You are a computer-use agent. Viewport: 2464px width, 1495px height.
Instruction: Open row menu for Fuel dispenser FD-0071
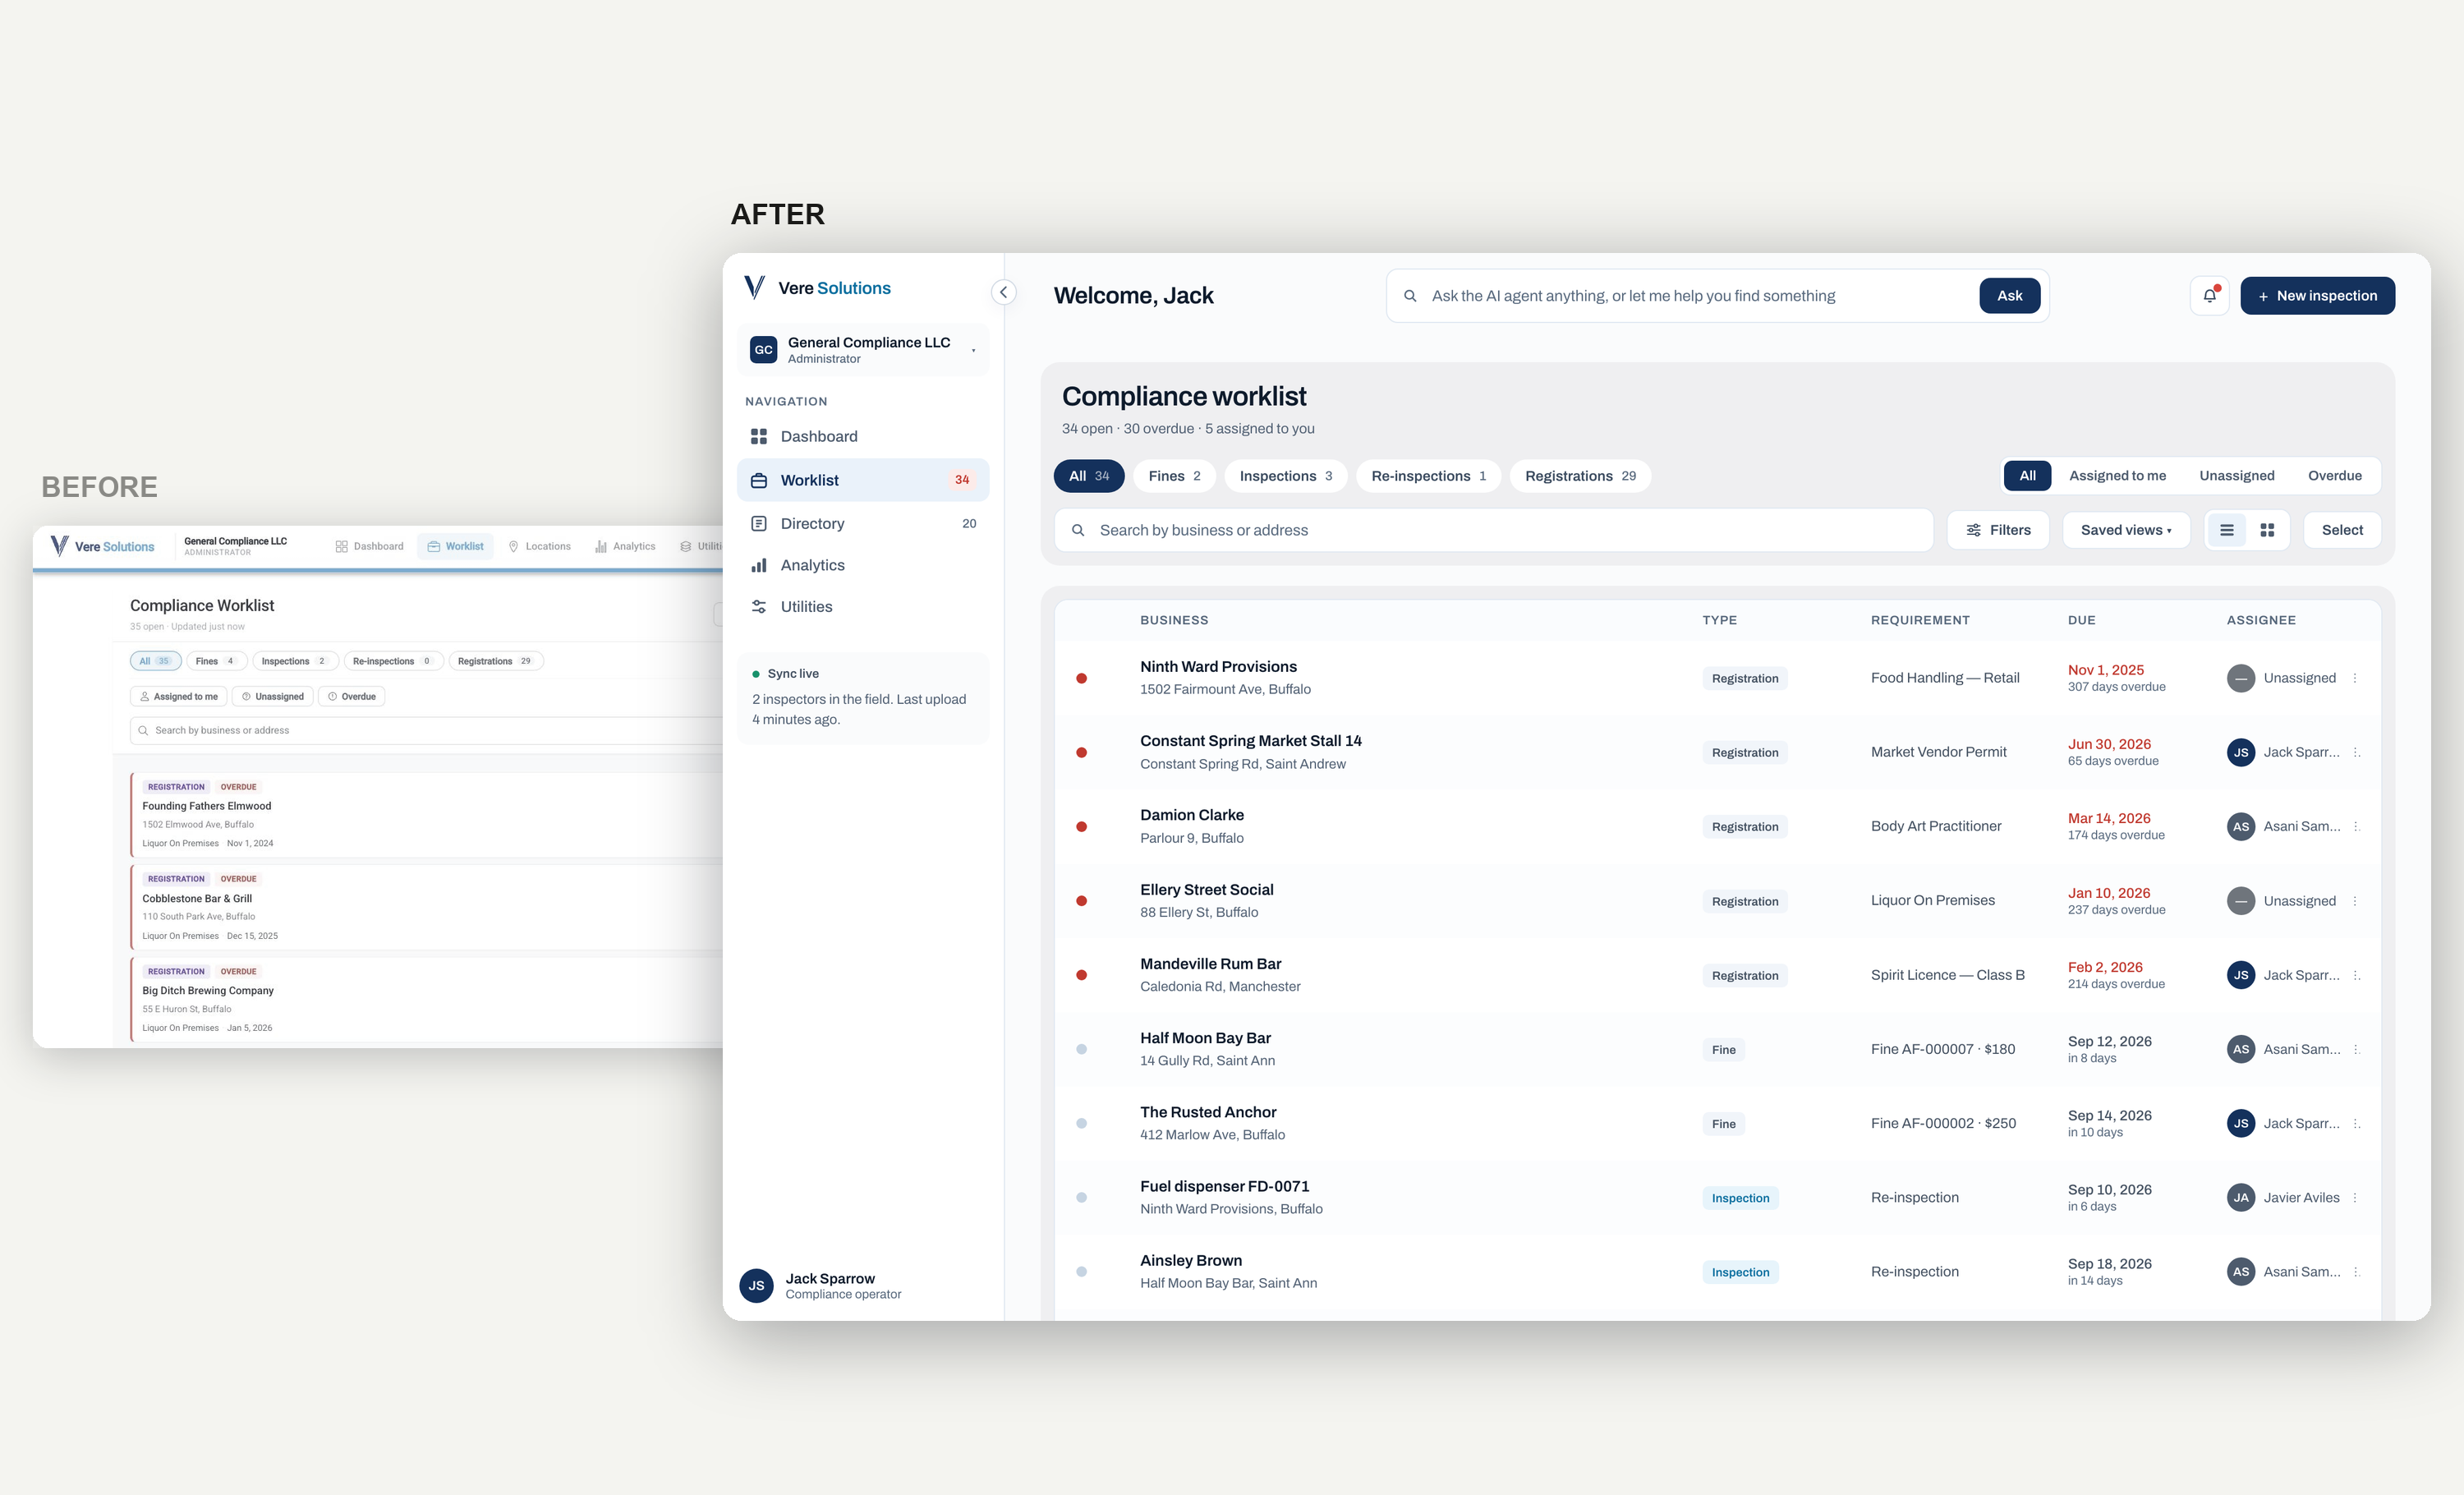click(x=2355, y=1198)
